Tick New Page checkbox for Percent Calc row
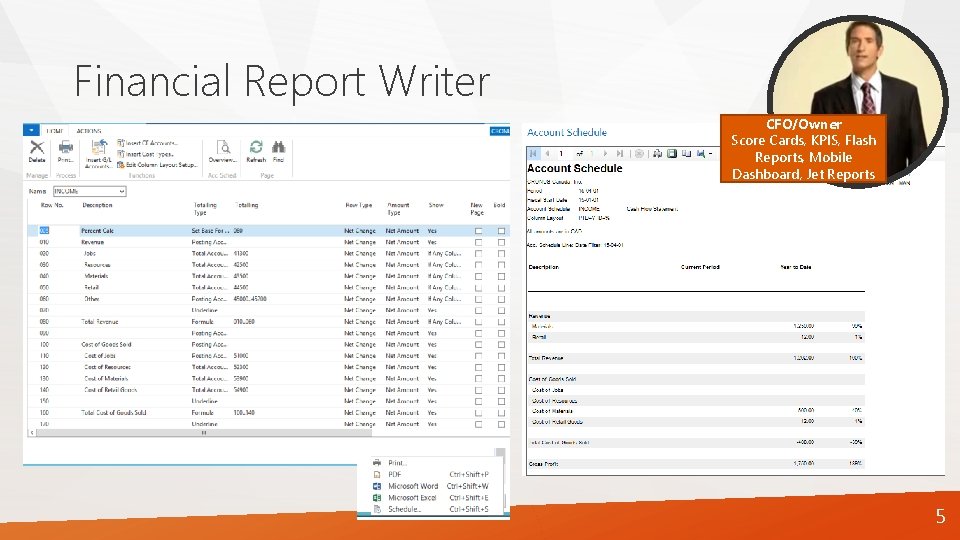960x540 pixels. click(x=478, y=231)
